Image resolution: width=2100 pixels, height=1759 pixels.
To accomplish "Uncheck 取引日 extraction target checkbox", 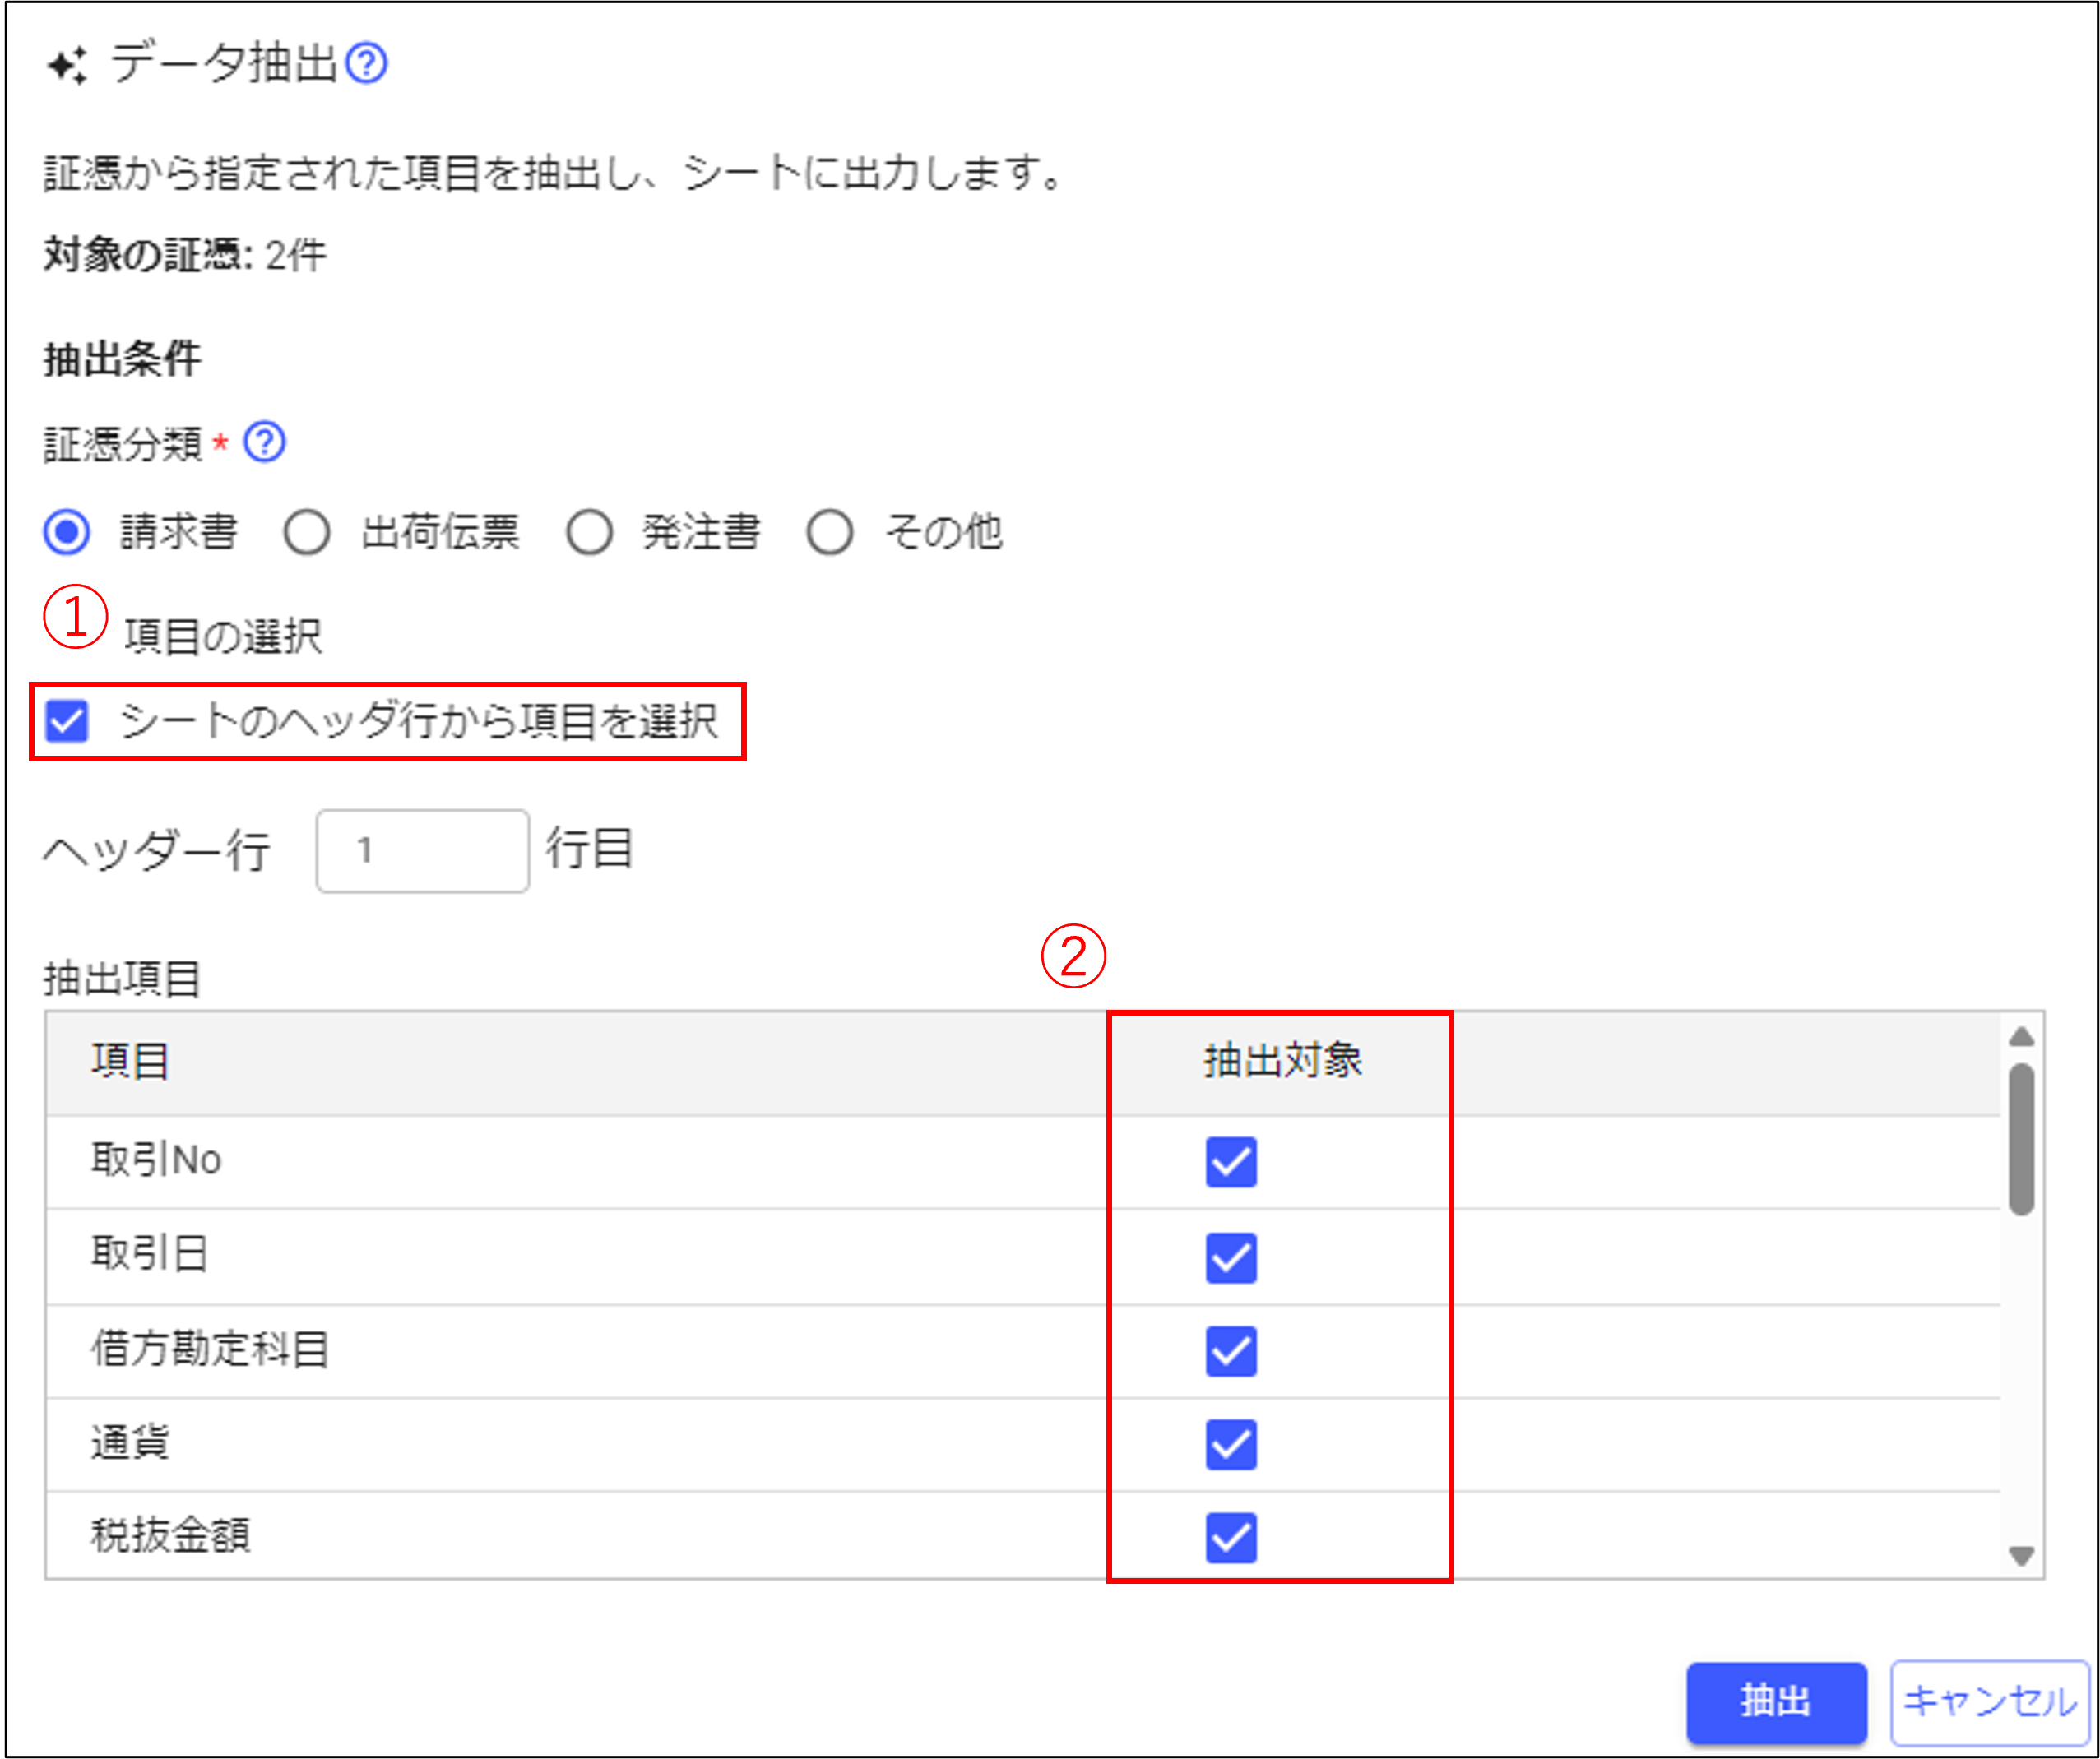I will 1230,1257.
